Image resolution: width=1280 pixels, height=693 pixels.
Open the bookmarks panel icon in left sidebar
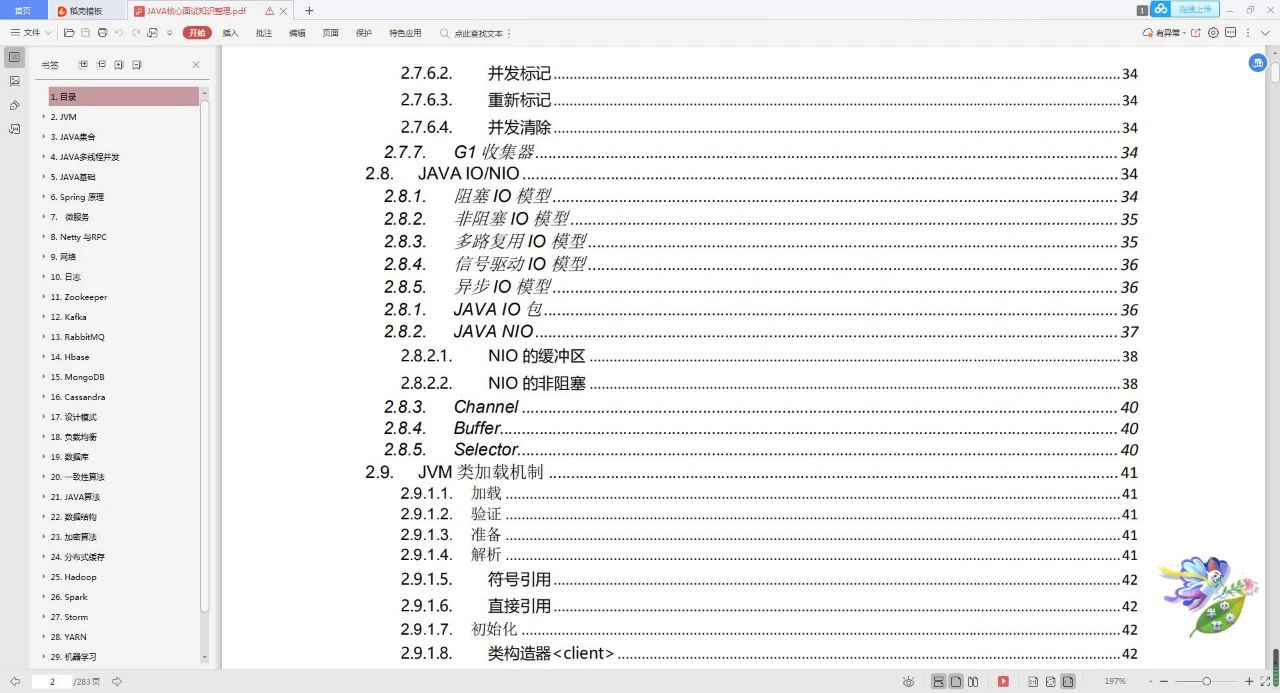pos(14,57)
